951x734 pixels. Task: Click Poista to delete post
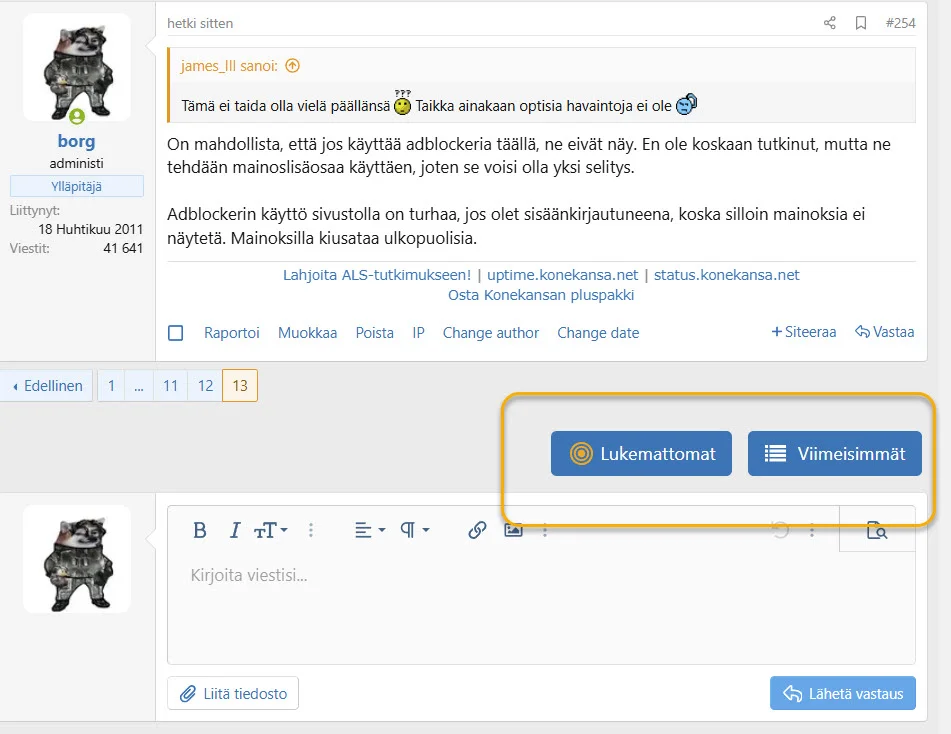point(374,333)
